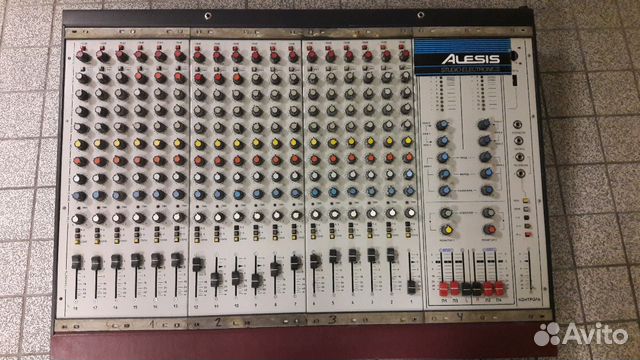The image size is (640, 360).
Task: Toggle the red button in right control column
Action: pos(528,235)
